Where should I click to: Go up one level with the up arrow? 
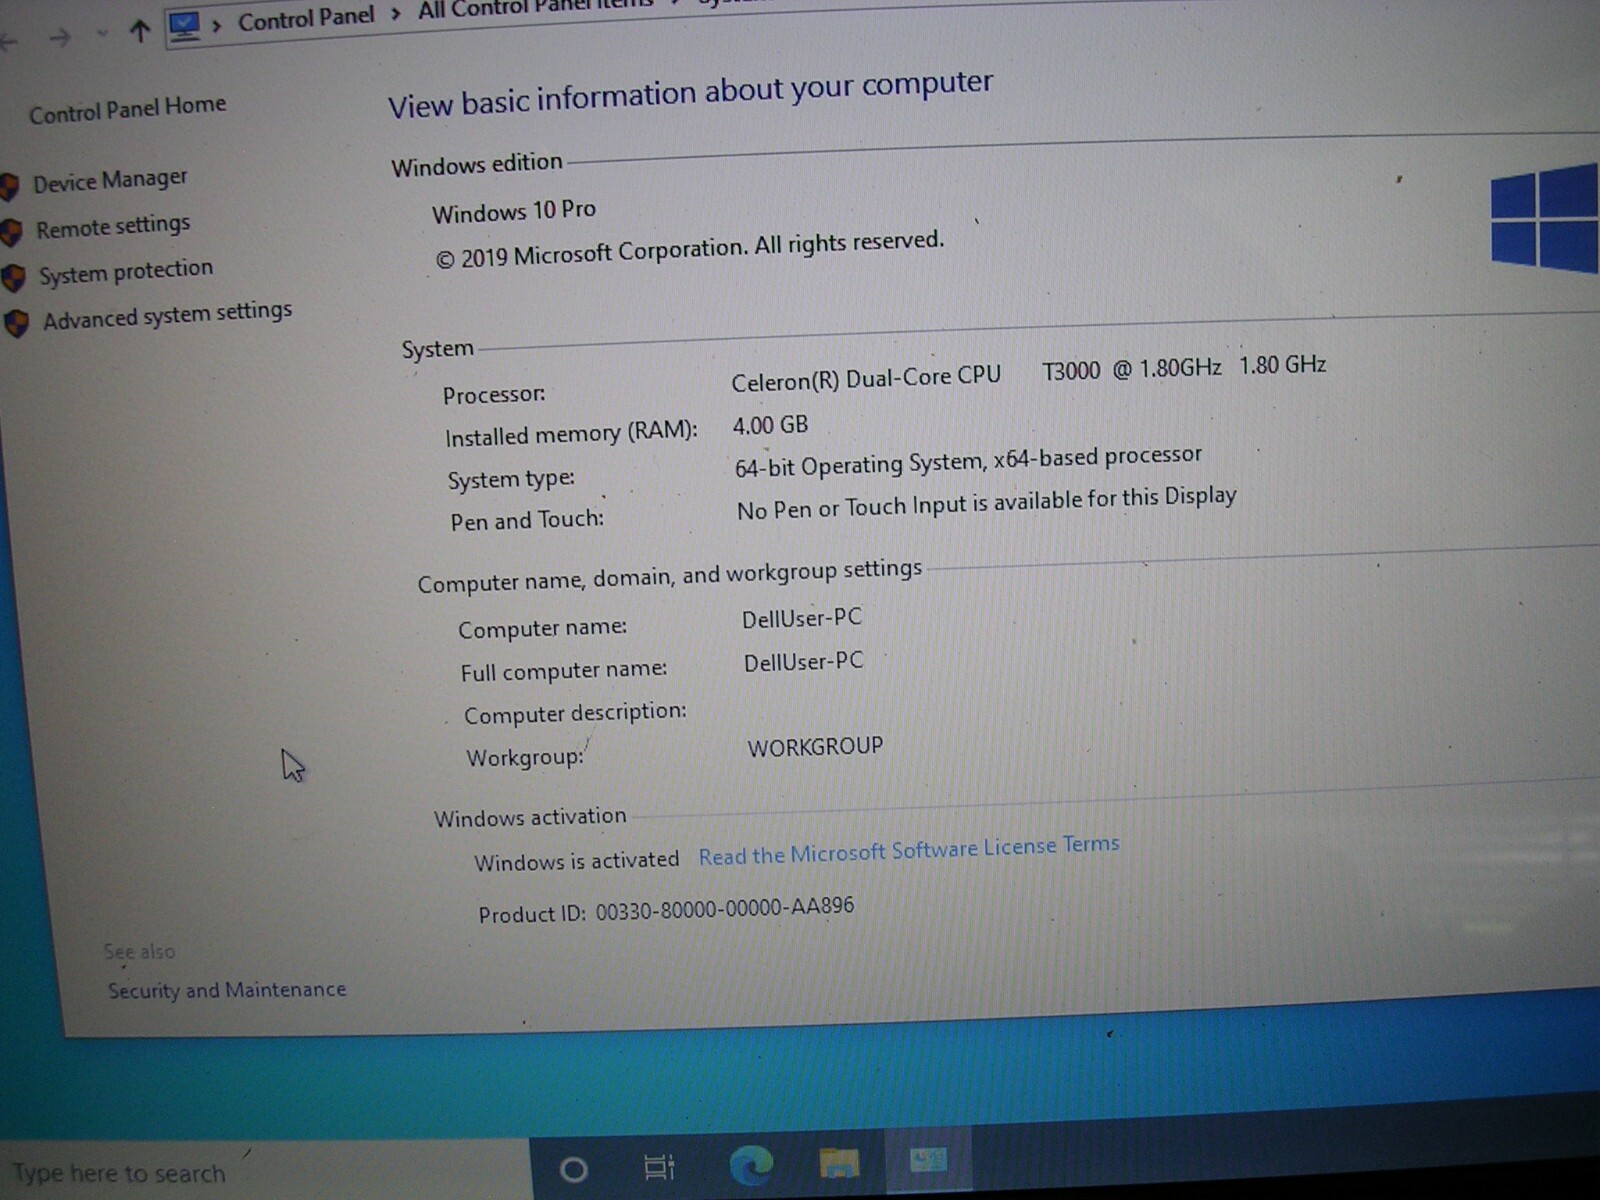tap(139, 32)
